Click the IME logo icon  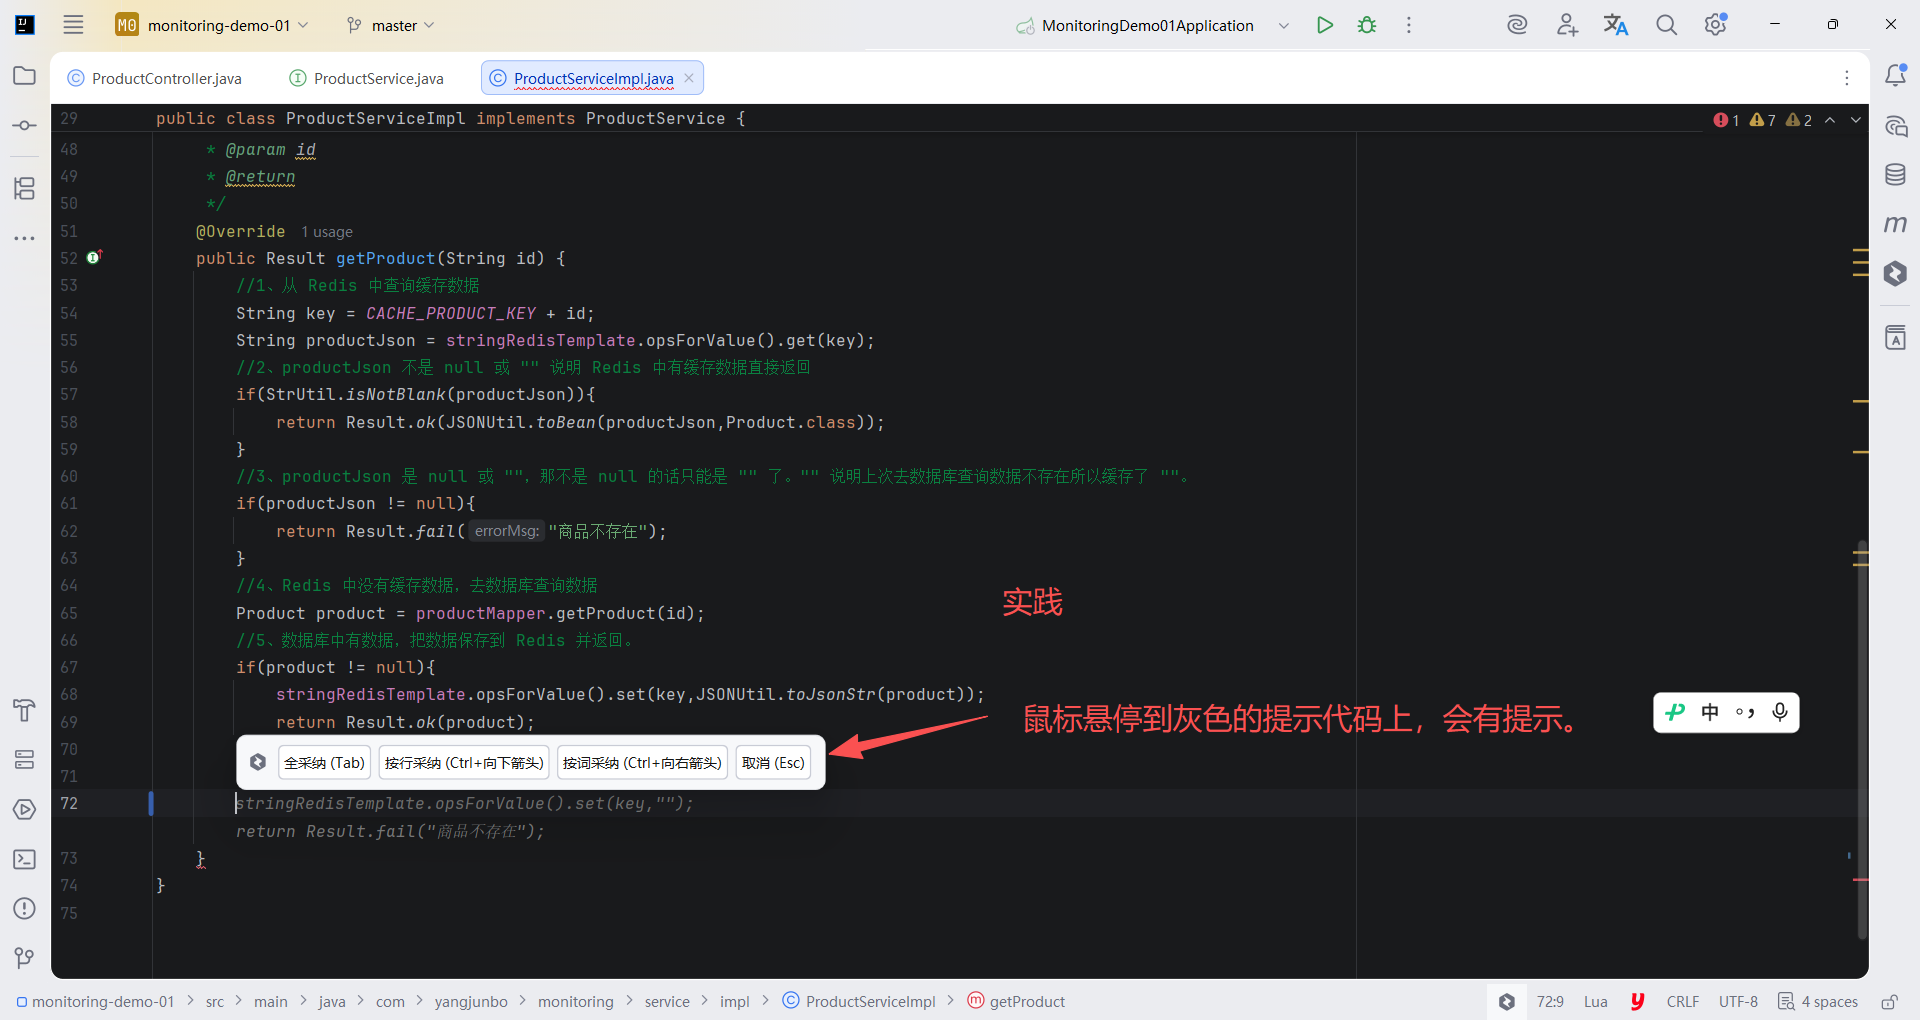tap(1675, 712)
